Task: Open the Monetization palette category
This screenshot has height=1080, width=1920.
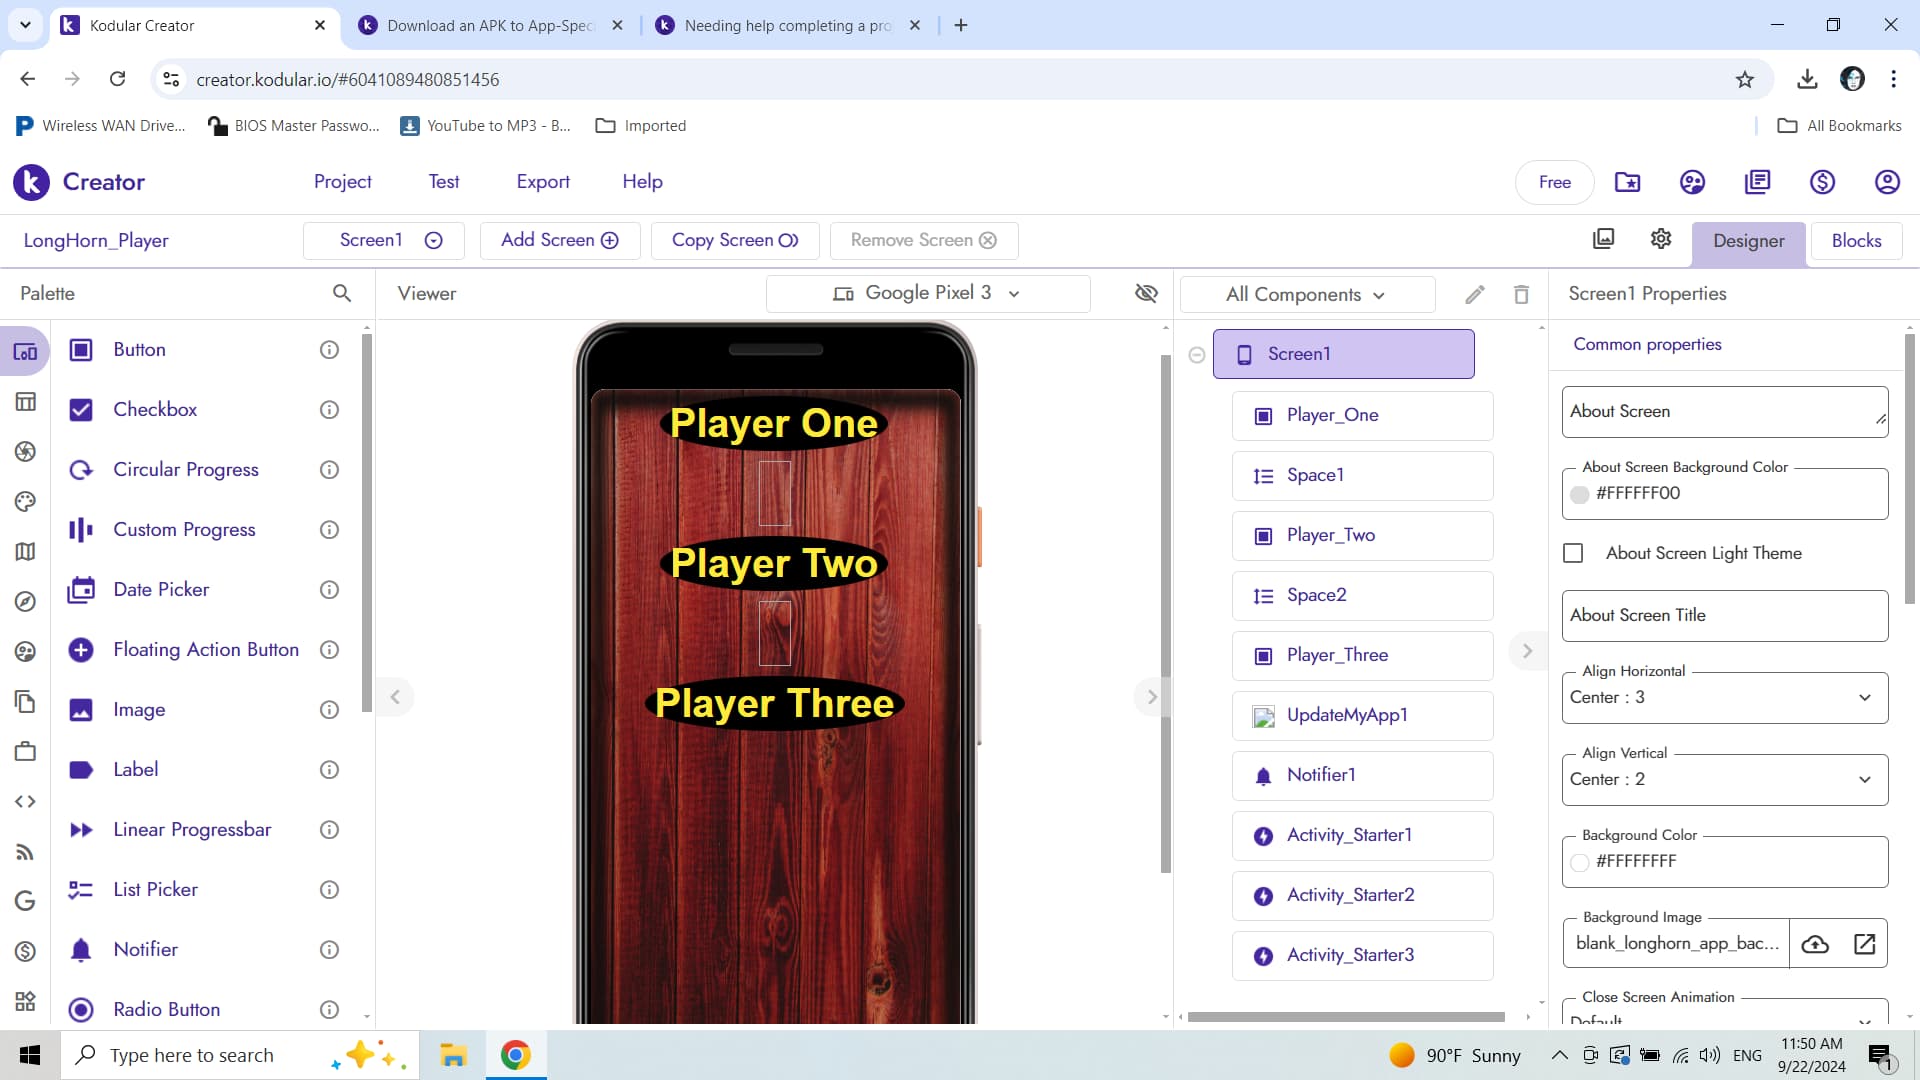Action: (25, 951)
